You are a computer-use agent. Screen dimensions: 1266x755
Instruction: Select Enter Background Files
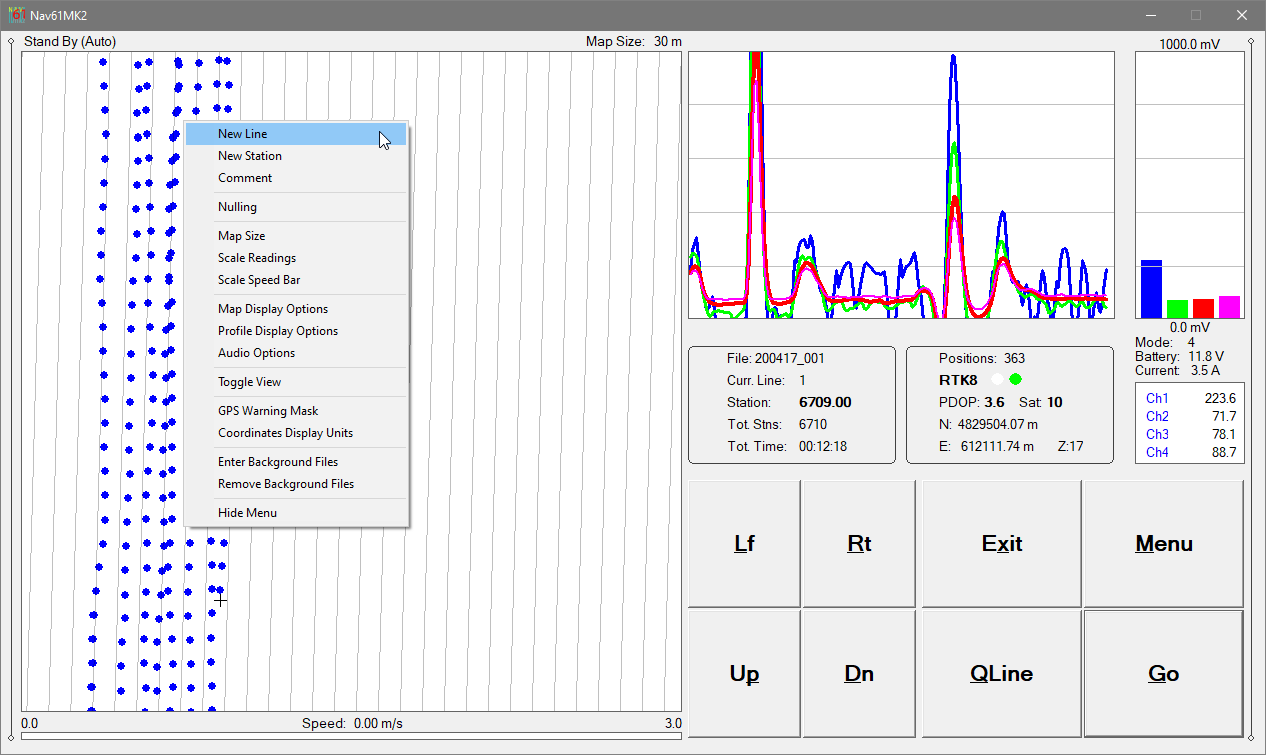pos(296,462)
